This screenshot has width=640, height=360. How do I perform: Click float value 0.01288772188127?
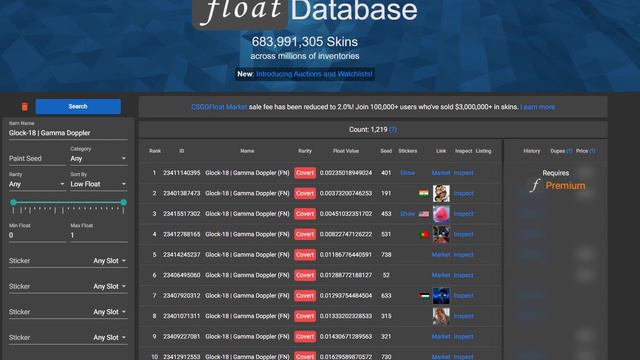[x=346, y=275]
